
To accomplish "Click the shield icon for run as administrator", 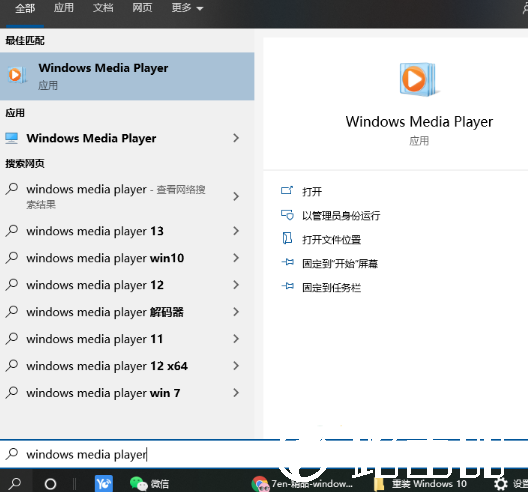I will (287, 215).
